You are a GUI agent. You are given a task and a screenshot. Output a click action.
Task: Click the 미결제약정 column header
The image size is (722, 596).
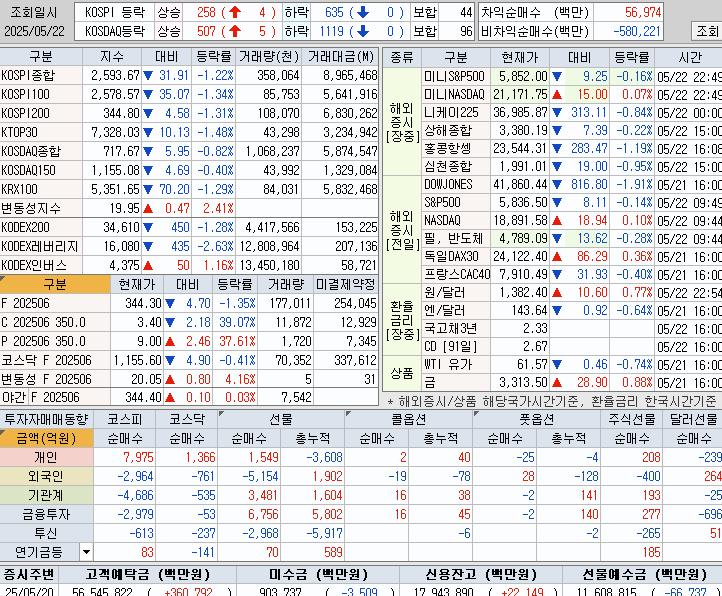tap(346, 284)
